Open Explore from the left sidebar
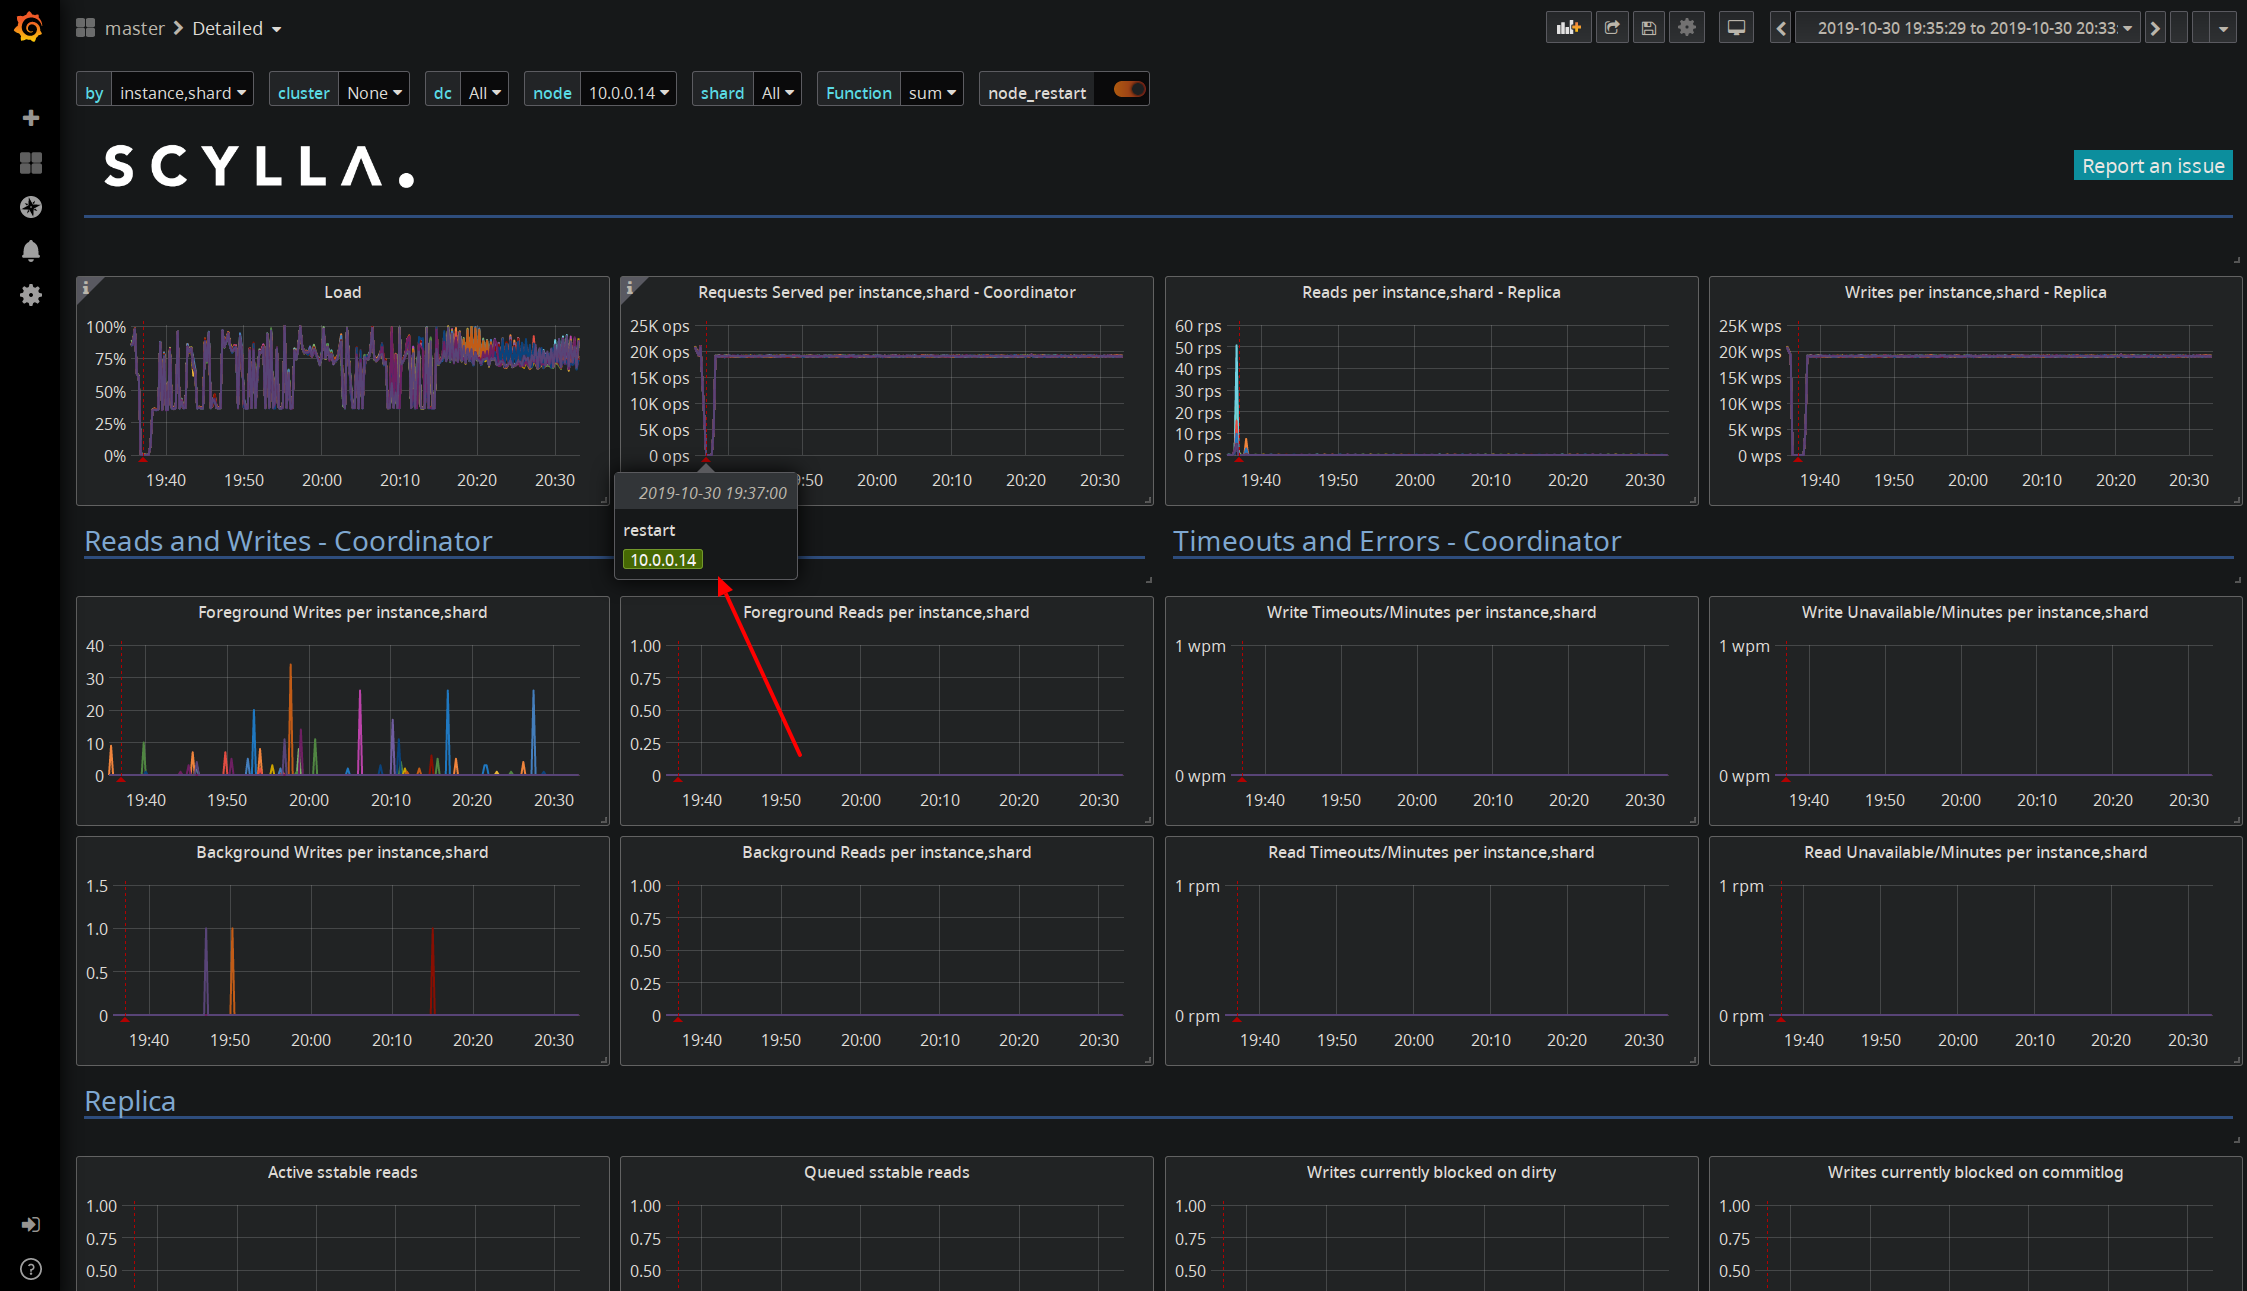The height and width of the screenshot is (1291, 2247). tap(31, 207)
